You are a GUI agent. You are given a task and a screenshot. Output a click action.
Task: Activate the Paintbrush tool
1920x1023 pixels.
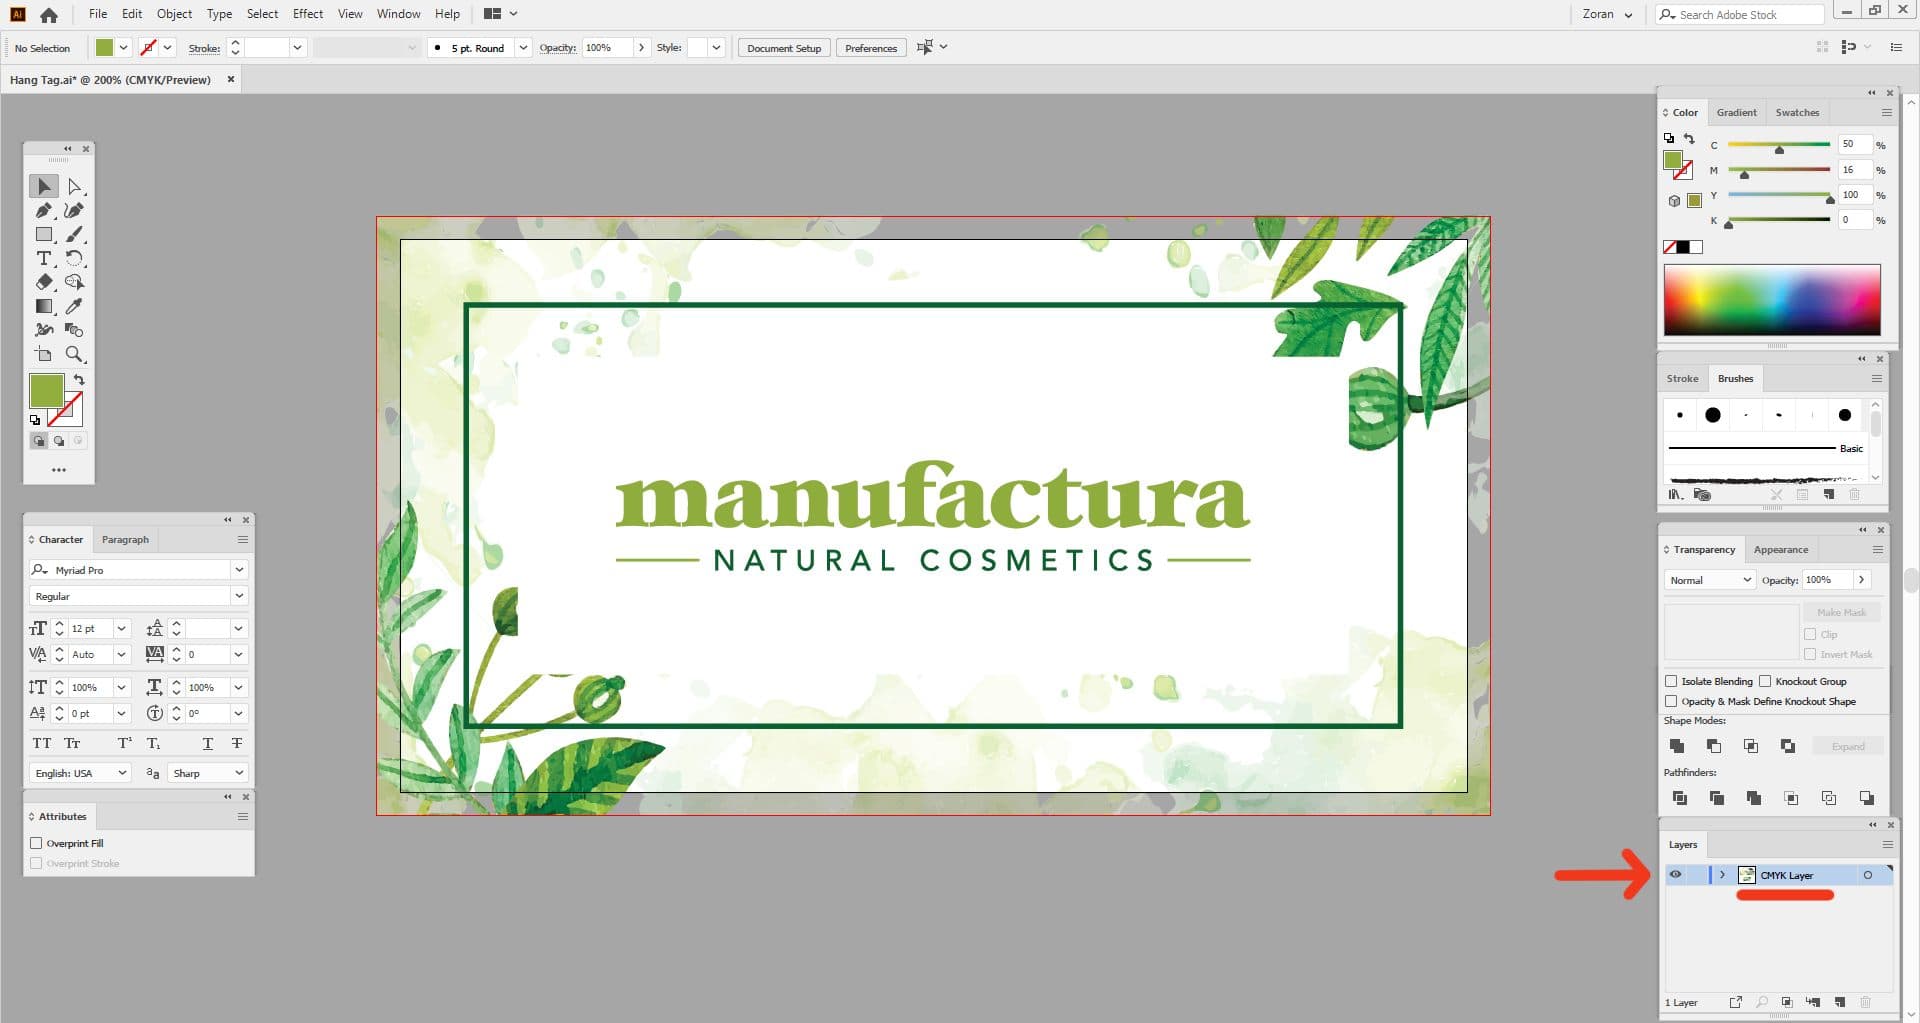click(x=74, y=234)
